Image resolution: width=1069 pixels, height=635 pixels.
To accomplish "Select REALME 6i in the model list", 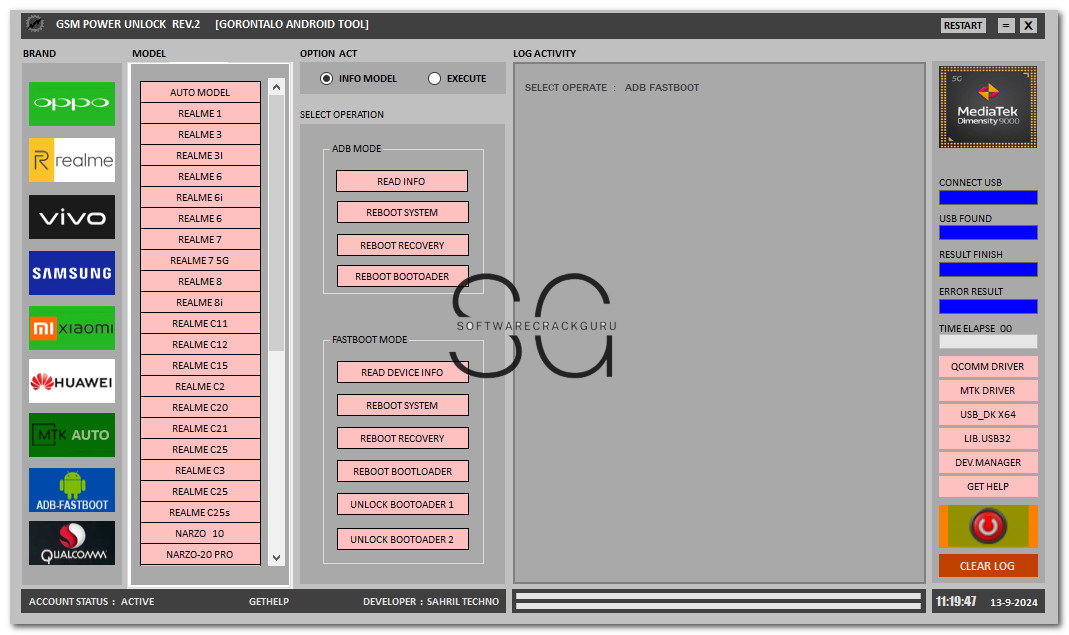I will [200, 197].
